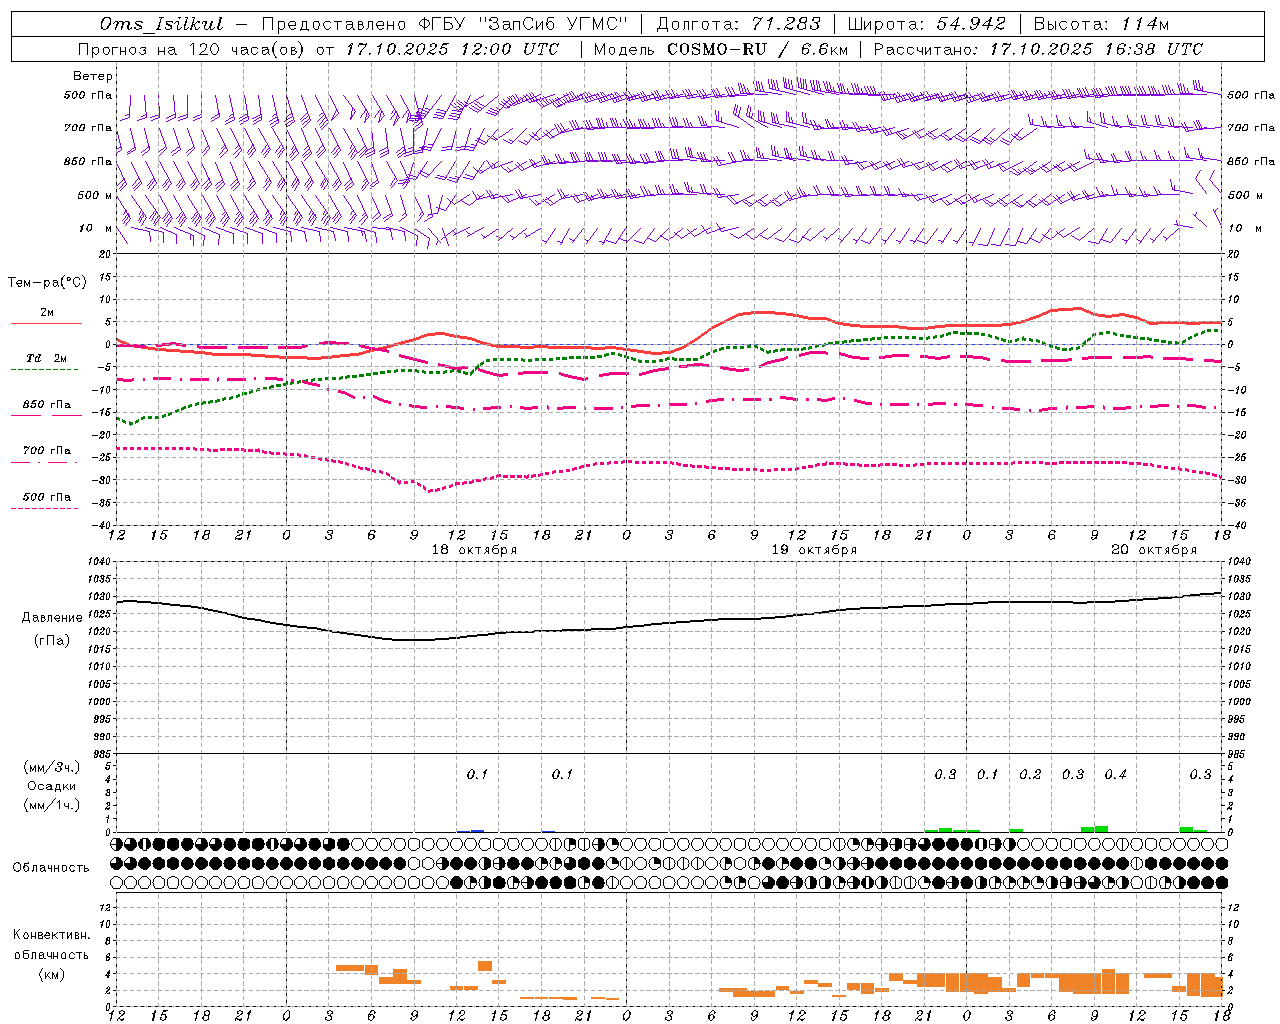Click the Oms_Isilkul station title

pos(161,24)
